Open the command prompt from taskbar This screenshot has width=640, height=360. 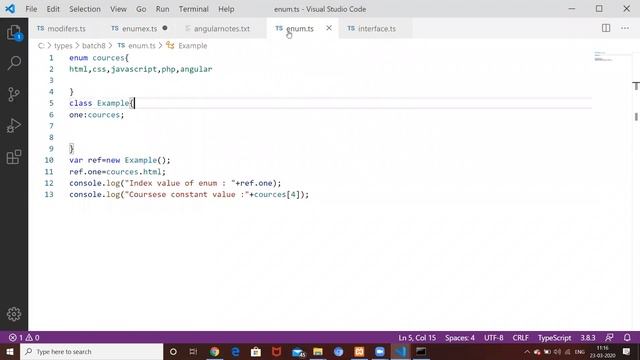coord(421,351)
